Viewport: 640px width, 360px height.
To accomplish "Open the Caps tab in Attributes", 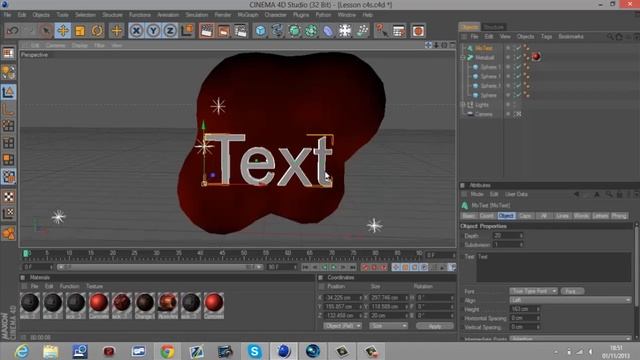I will [525, 216].
